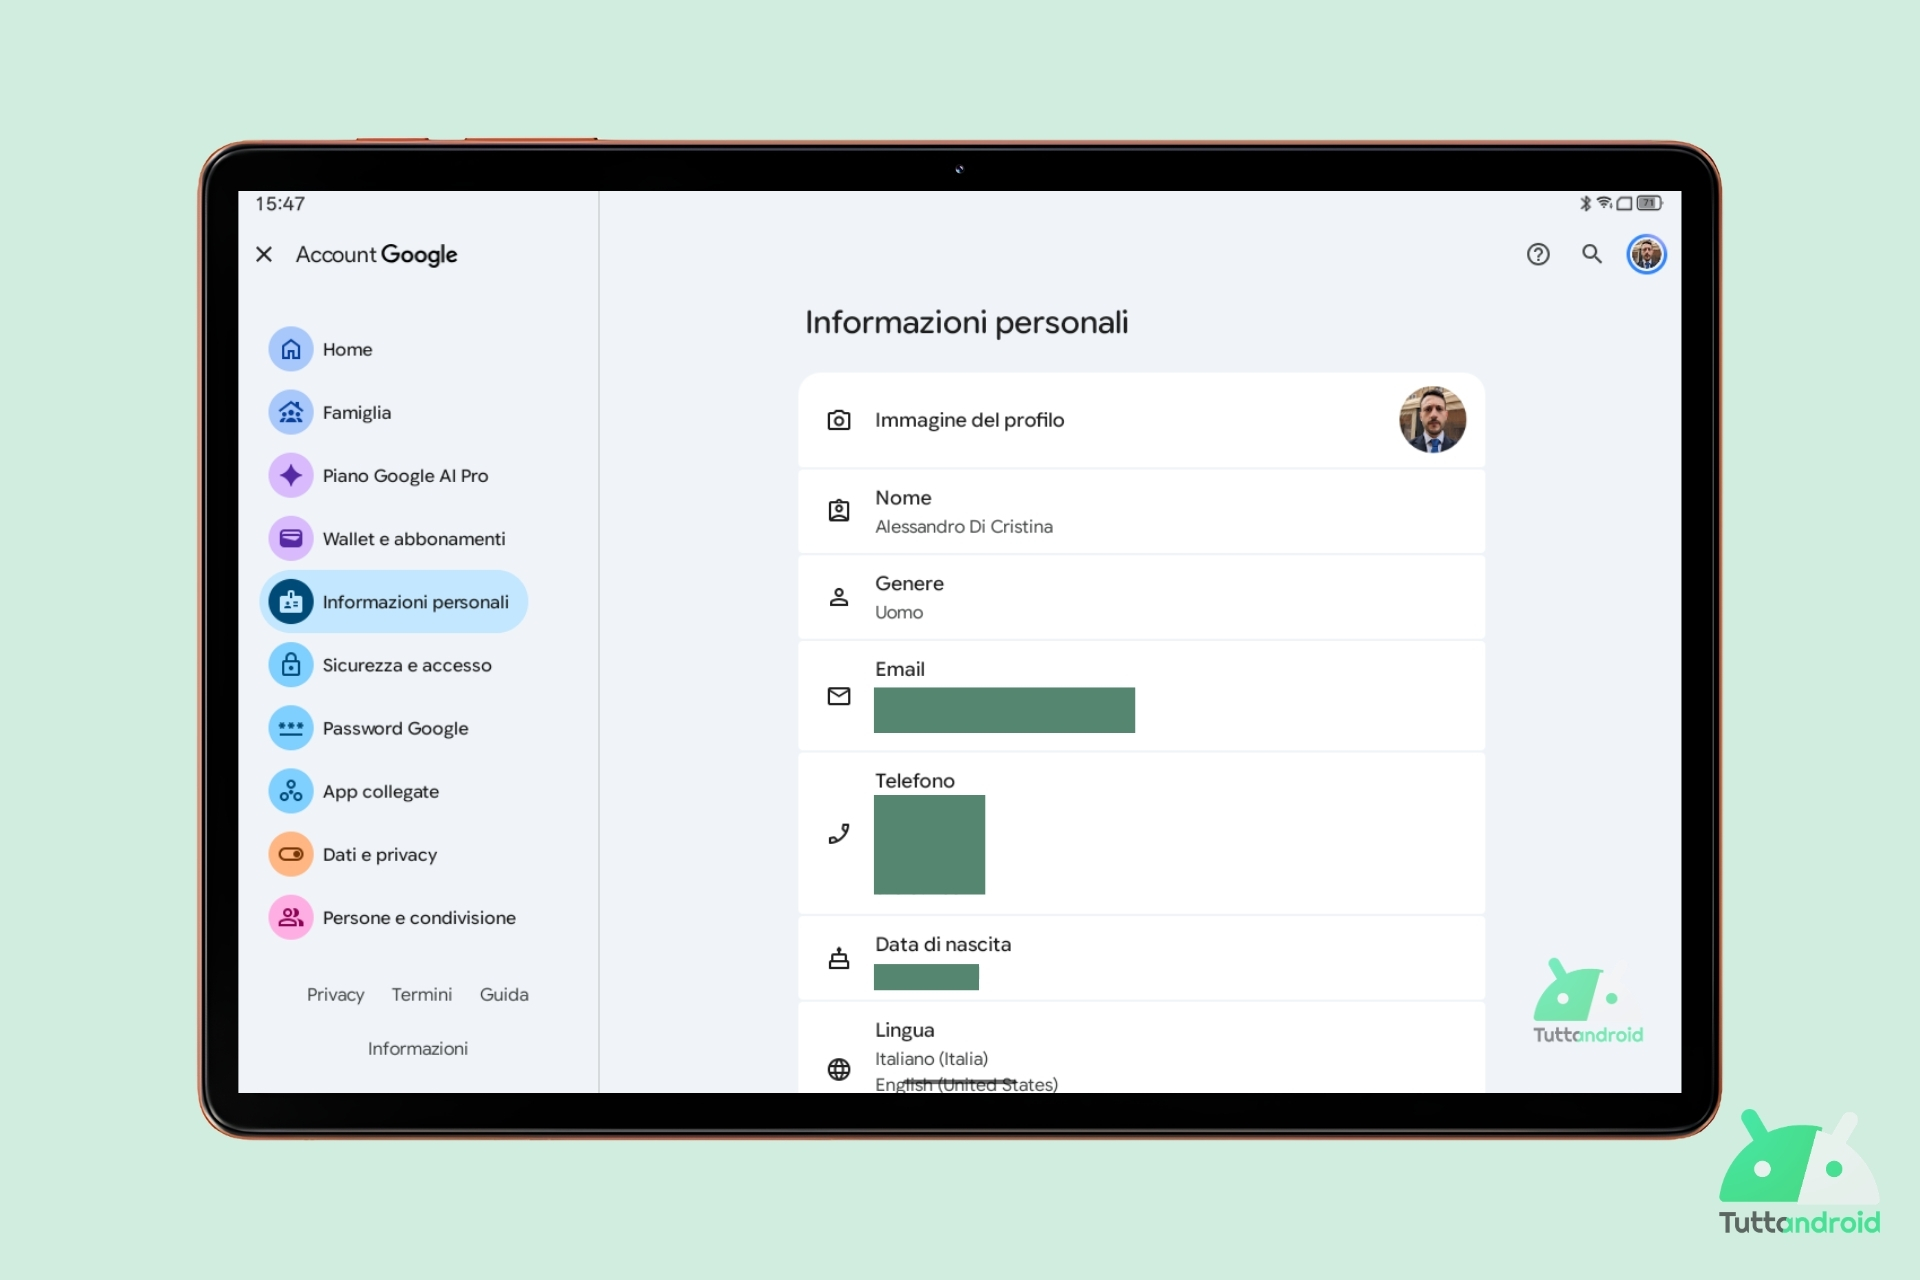The height and width of the screenshot is (1280, 1920).
Task: Tap the search magnifier icon
Action: [x=1592, y=254]
